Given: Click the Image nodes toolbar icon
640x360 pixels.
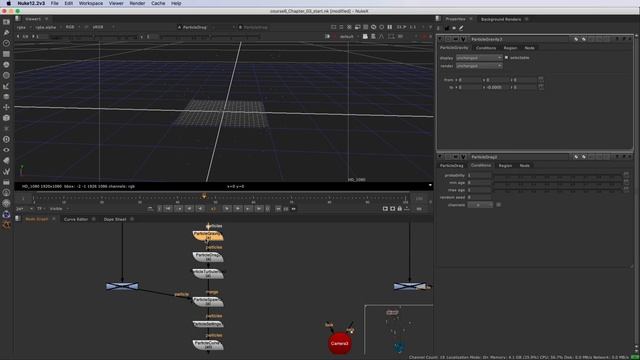Looking at the screenshot, I should 6,22.
